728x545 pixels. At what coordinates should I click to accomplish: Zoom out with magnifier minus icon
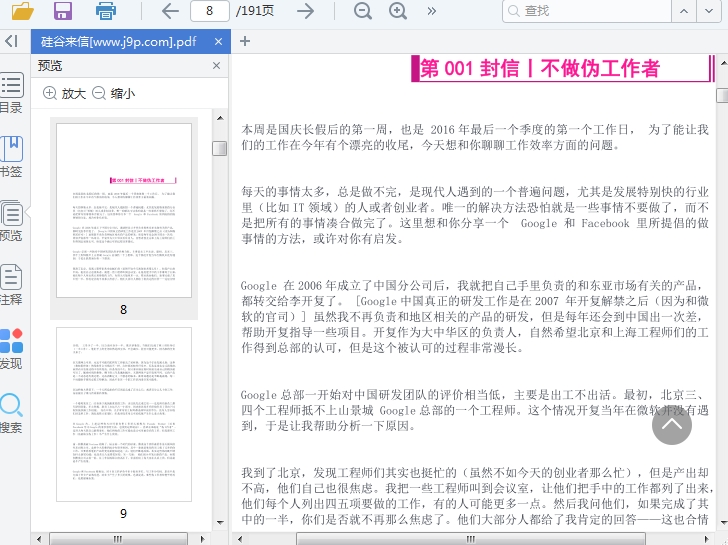coord(362,11)
